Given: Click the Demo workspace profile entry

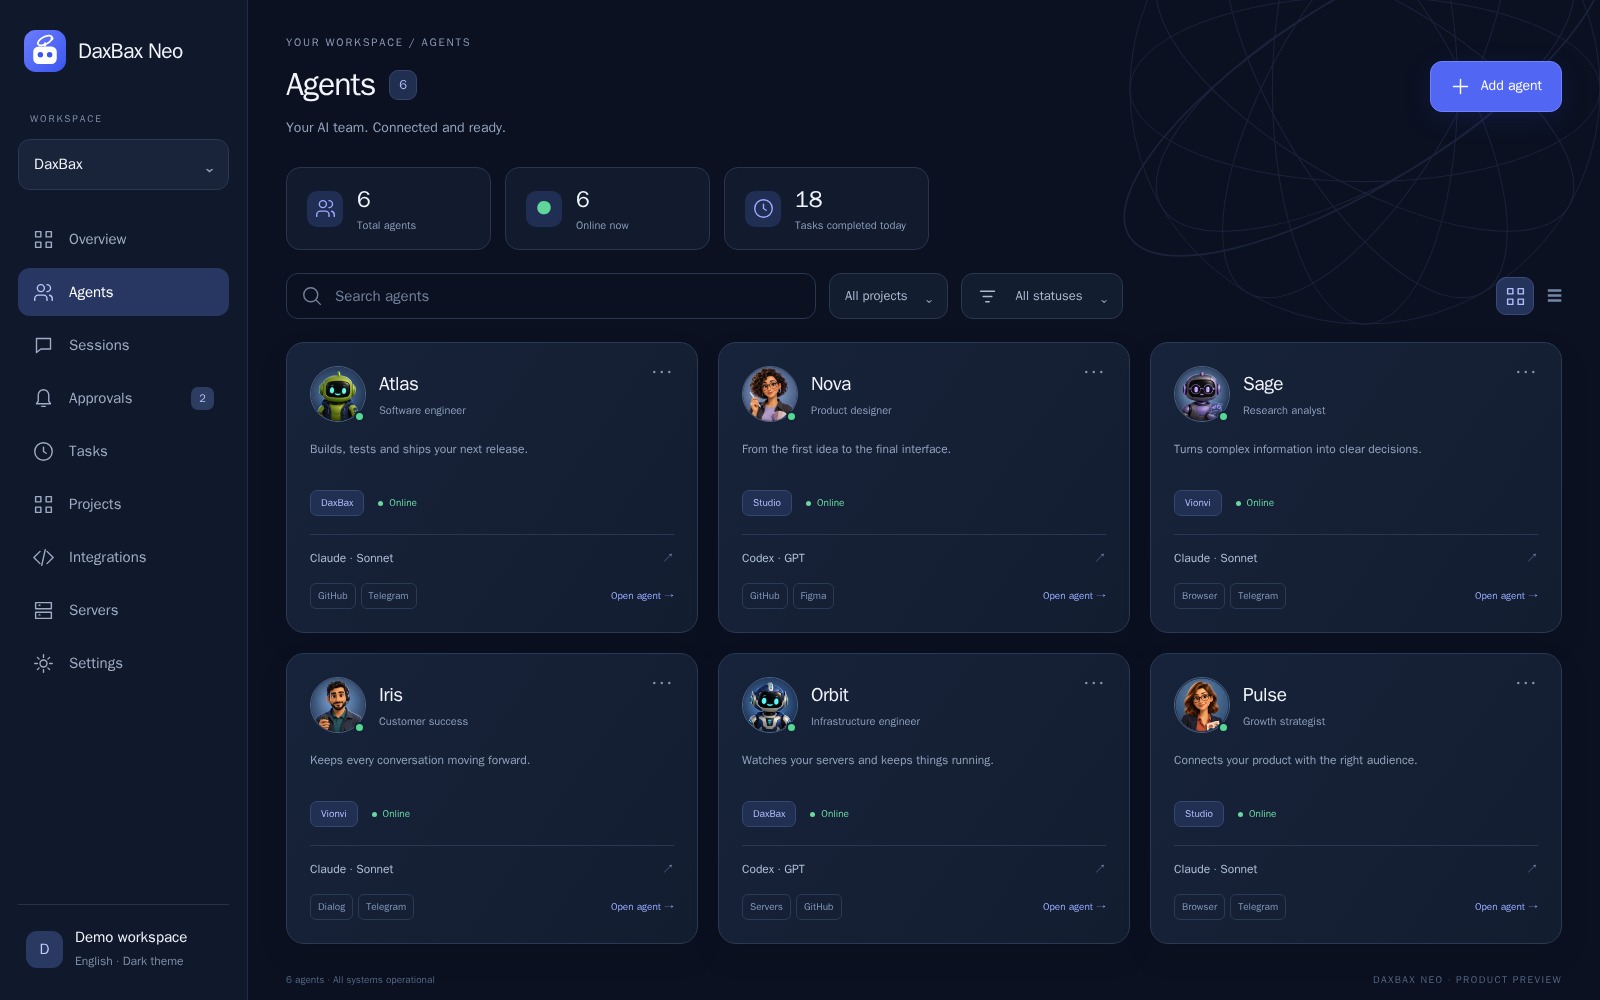Looking at the screenshot, I should [x=123, y=948].
